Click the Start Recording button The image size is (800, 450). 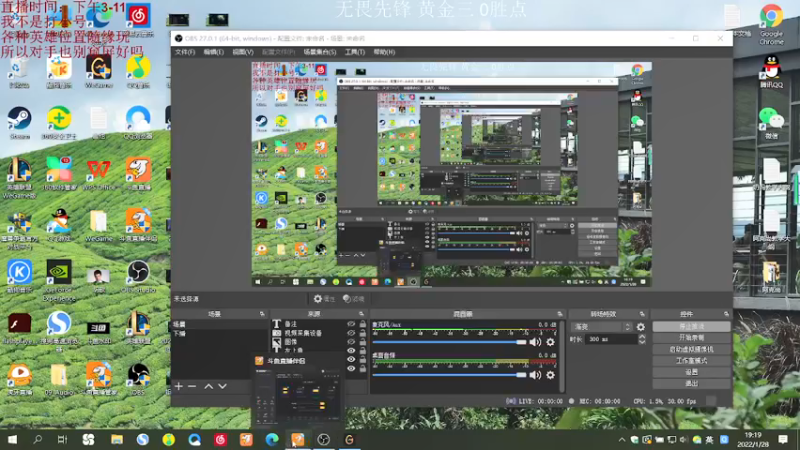pos(691,338)
